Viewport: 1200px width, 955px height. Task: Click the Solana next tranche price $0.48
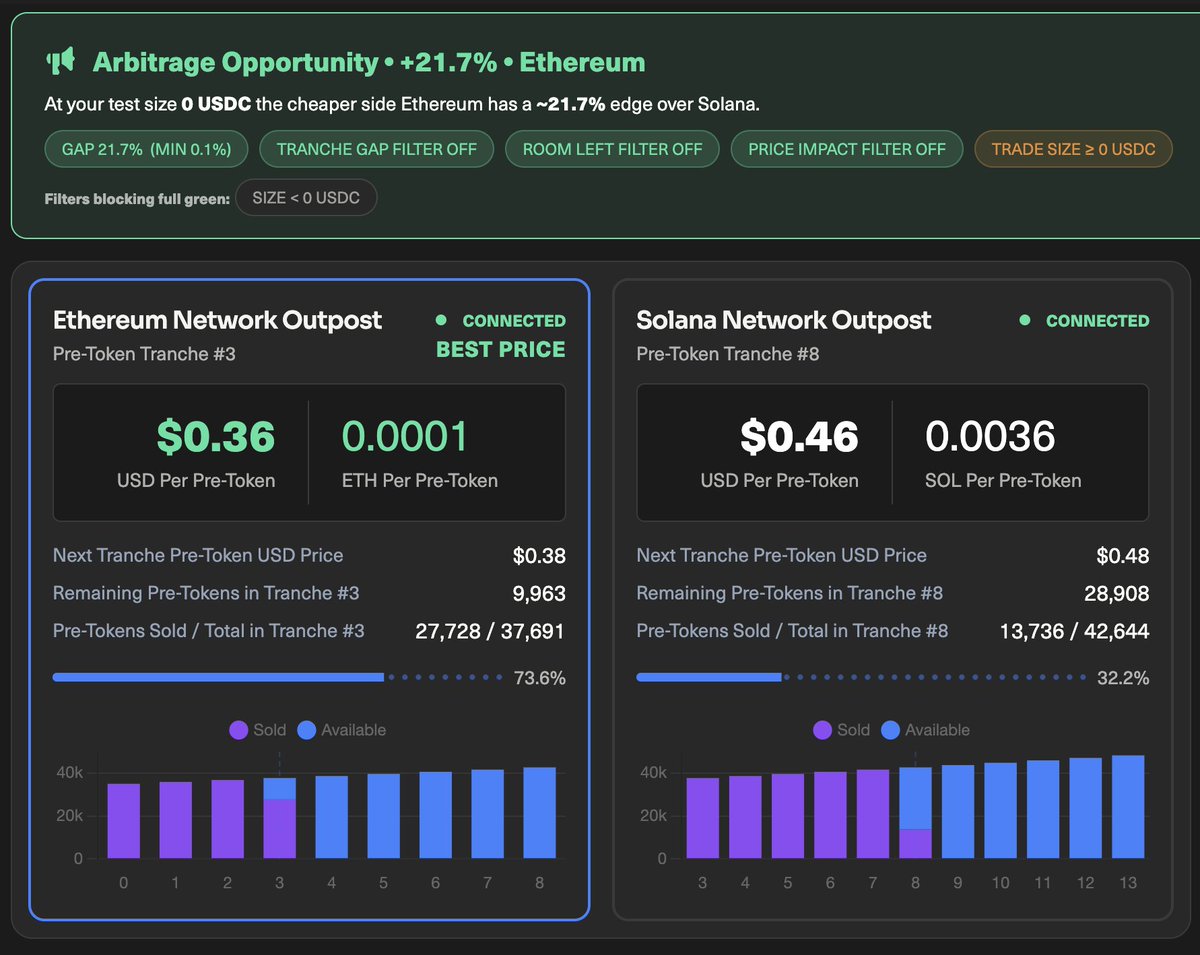(1123, 556)
